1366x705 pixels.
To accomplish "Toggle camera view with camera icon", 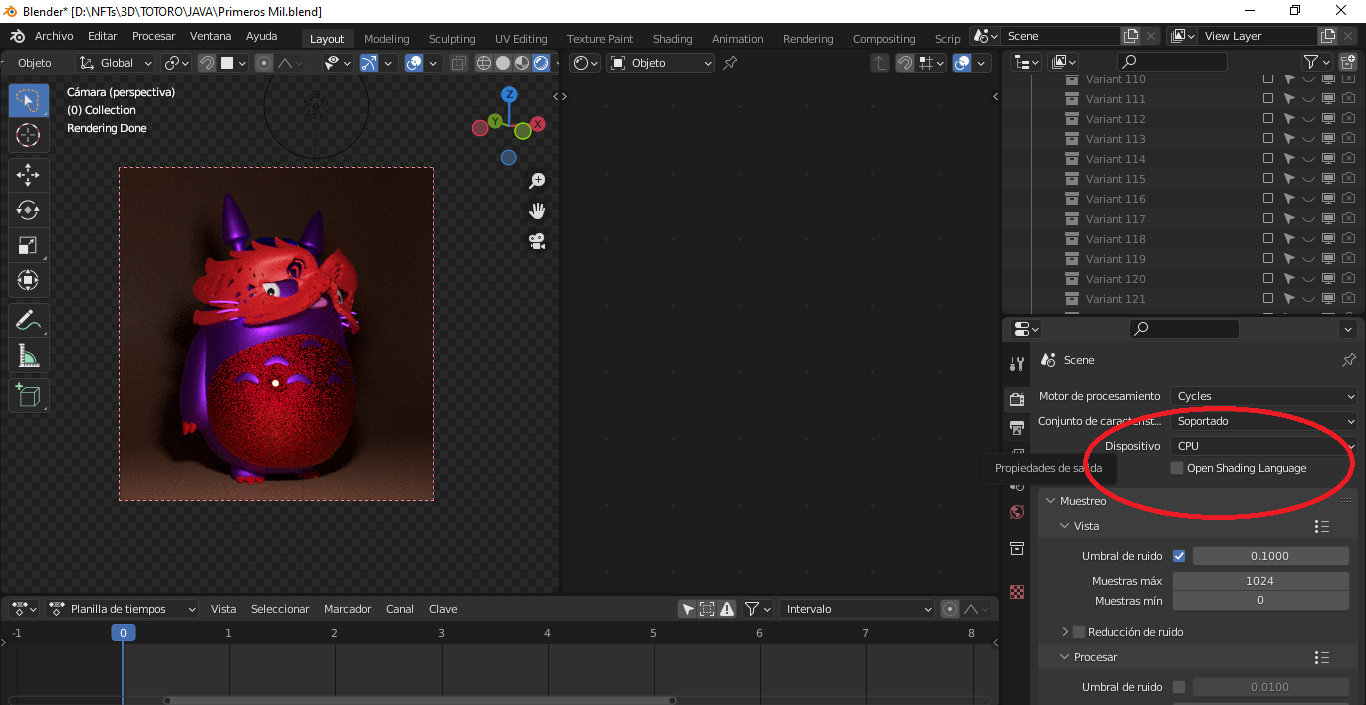I will coord(537,241).
